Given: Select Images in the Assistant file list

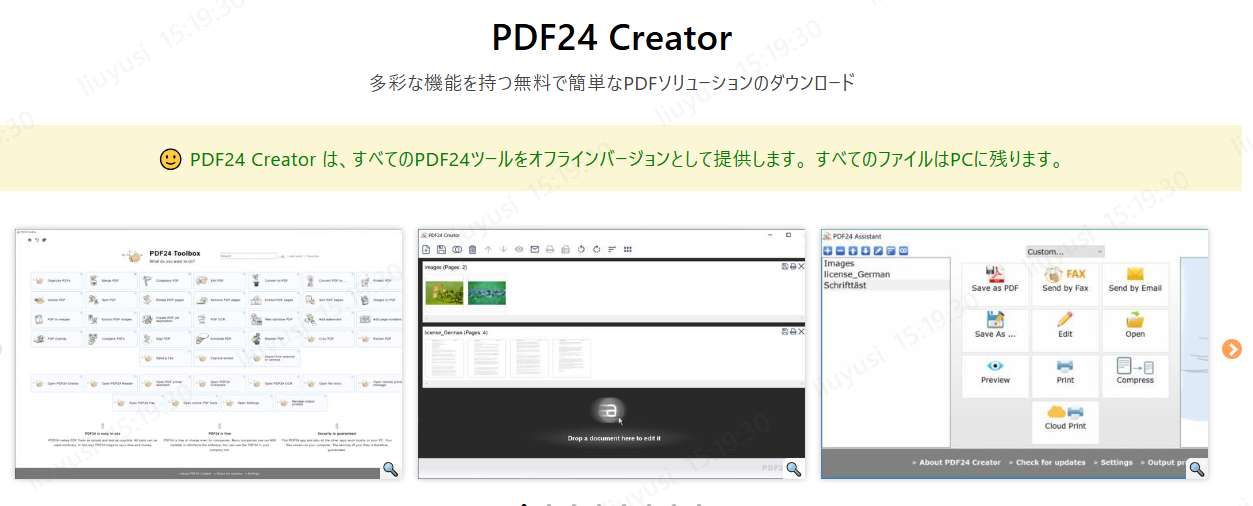Looking at the screenshot, I should click(838, 264).
